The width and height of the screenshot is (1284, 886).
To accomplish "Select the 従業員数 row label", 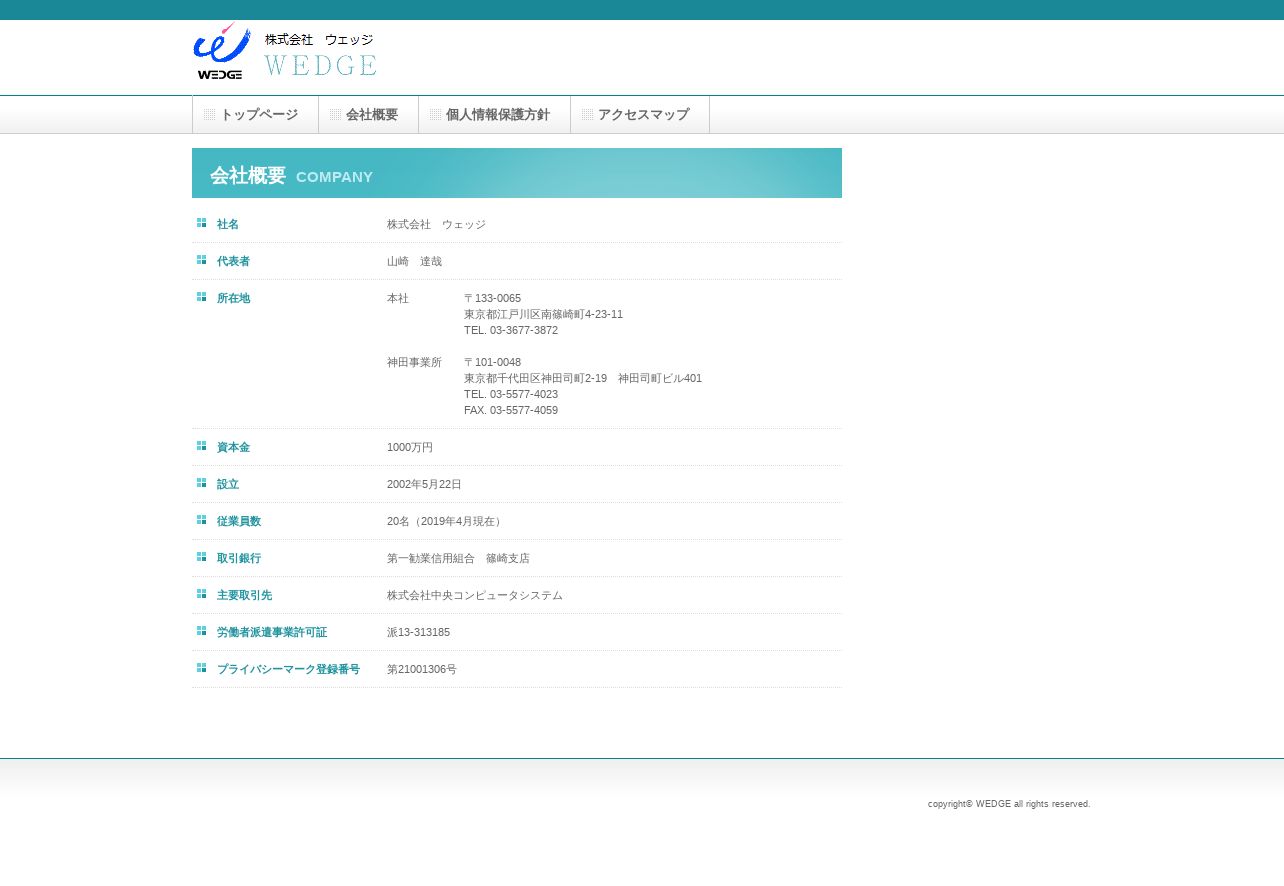I will pyautogui.click(x=239, y=521).
